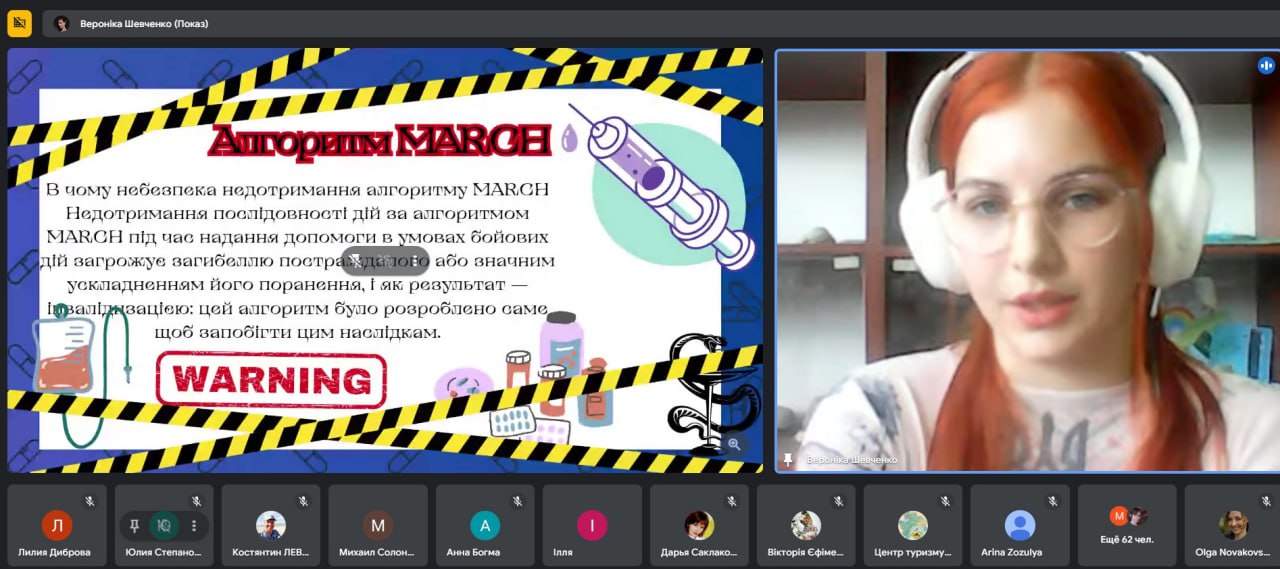
Task: Pin Юлия Степанова's tile with pin icon
Action: click(x=135, y=525)
